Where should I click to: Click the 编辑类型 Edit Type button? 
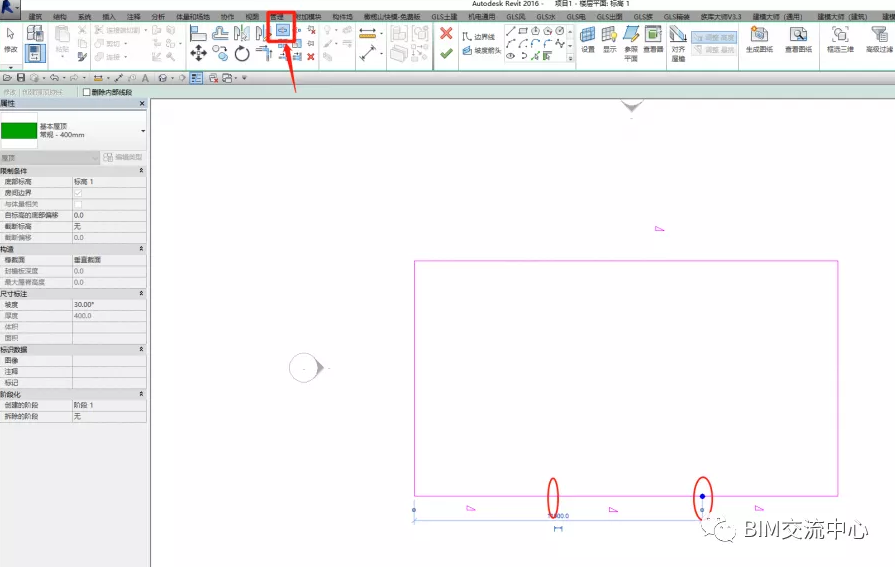click(123, 157)
